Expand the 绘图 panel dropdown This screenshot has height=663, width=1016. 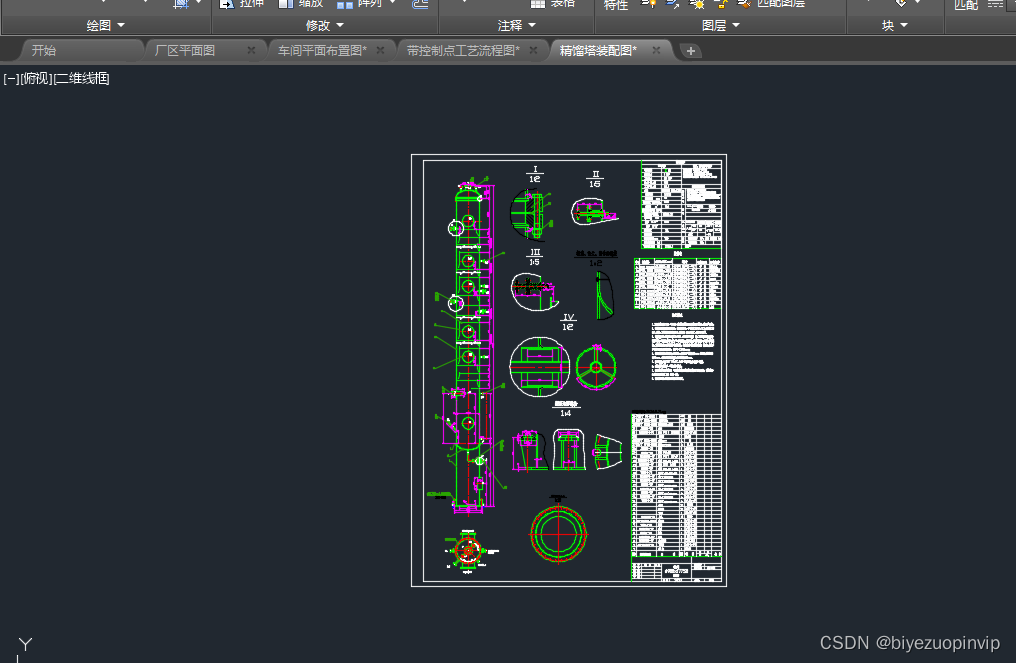click(106, 25)
